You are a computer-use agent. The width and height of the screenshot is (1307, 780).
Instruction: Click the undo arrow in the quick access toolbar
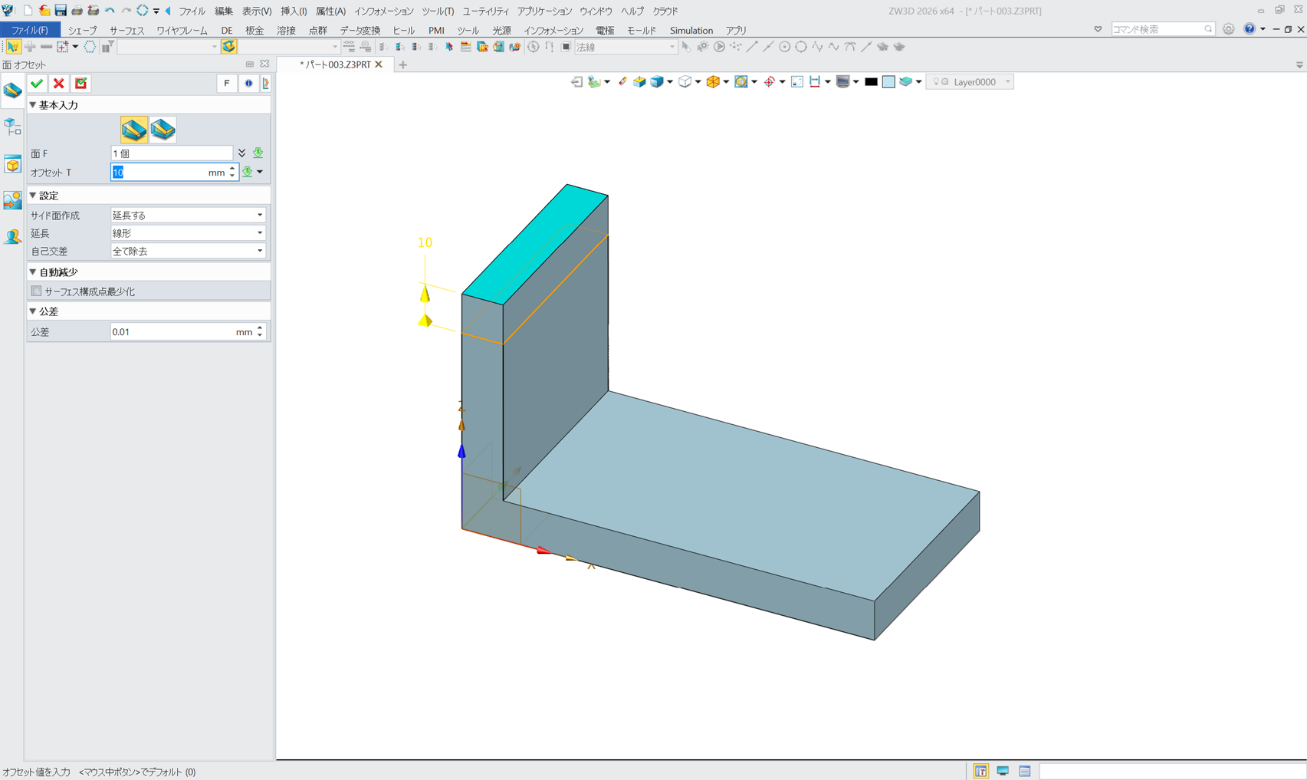110,10
